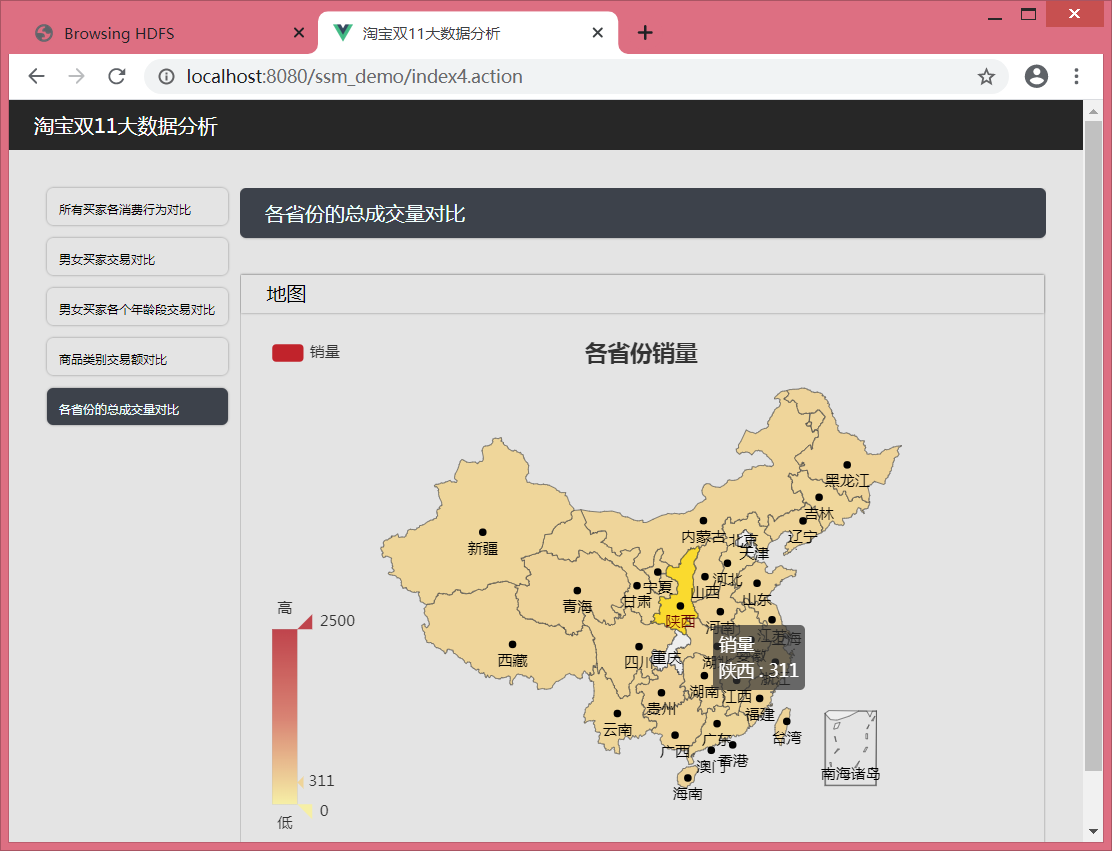
Task: Click the vertical scrollbar thumb
Action: point(1094,445)
